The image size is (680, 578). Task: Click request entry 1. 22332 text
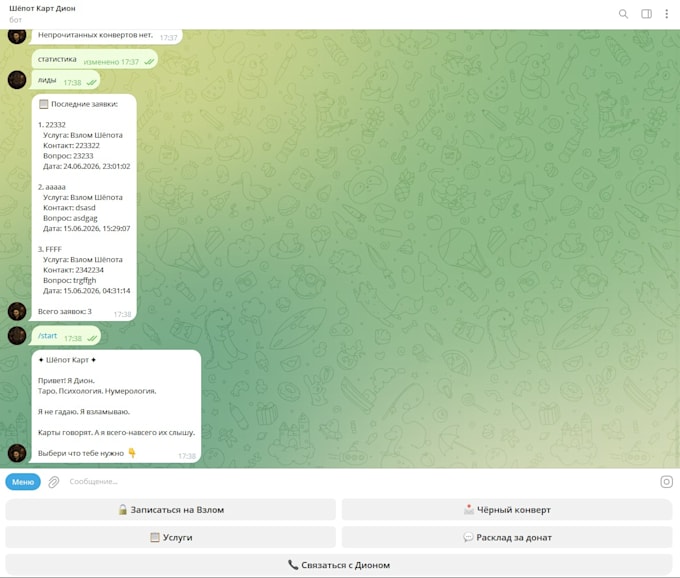(x=52, y=125)
